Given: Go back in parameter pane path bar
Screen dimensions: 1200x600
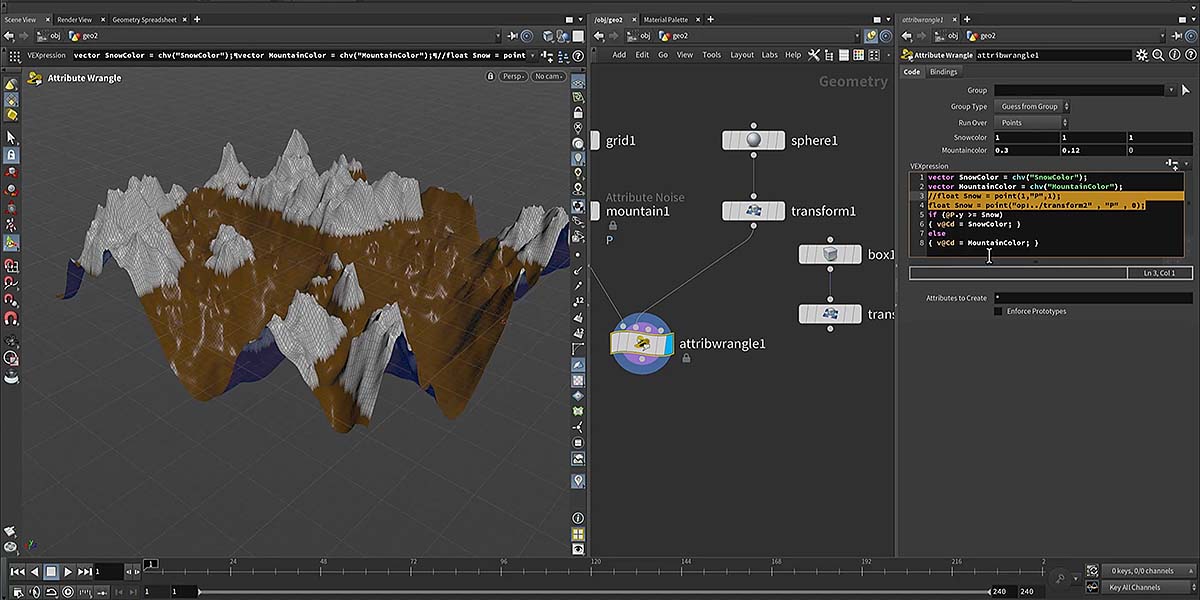Looking at the screenshot, I should coord(906,36).
